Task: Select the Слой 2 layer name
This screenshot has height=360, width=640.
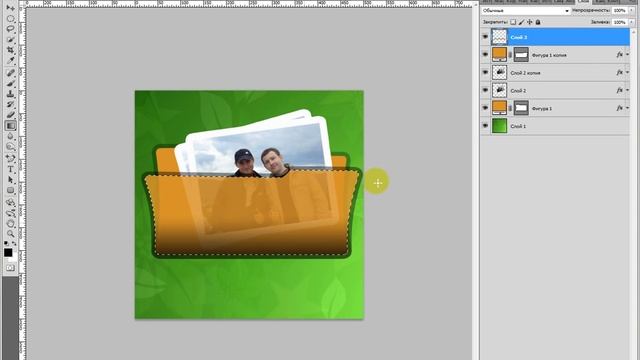Action: 518,91
